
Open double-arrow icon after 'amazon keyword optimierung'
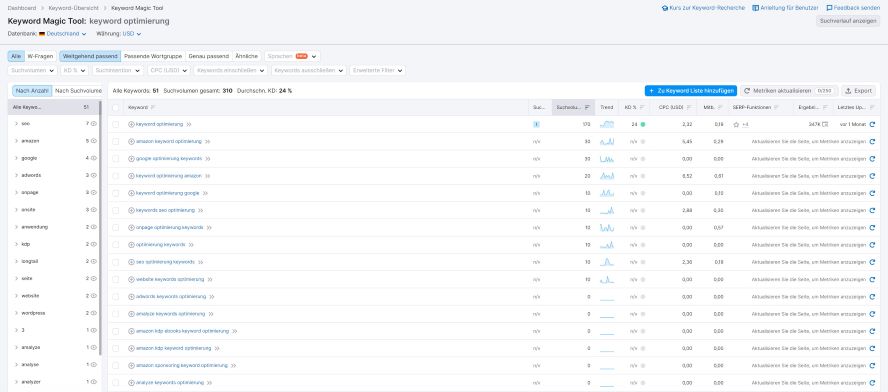(x=207, y=142)
